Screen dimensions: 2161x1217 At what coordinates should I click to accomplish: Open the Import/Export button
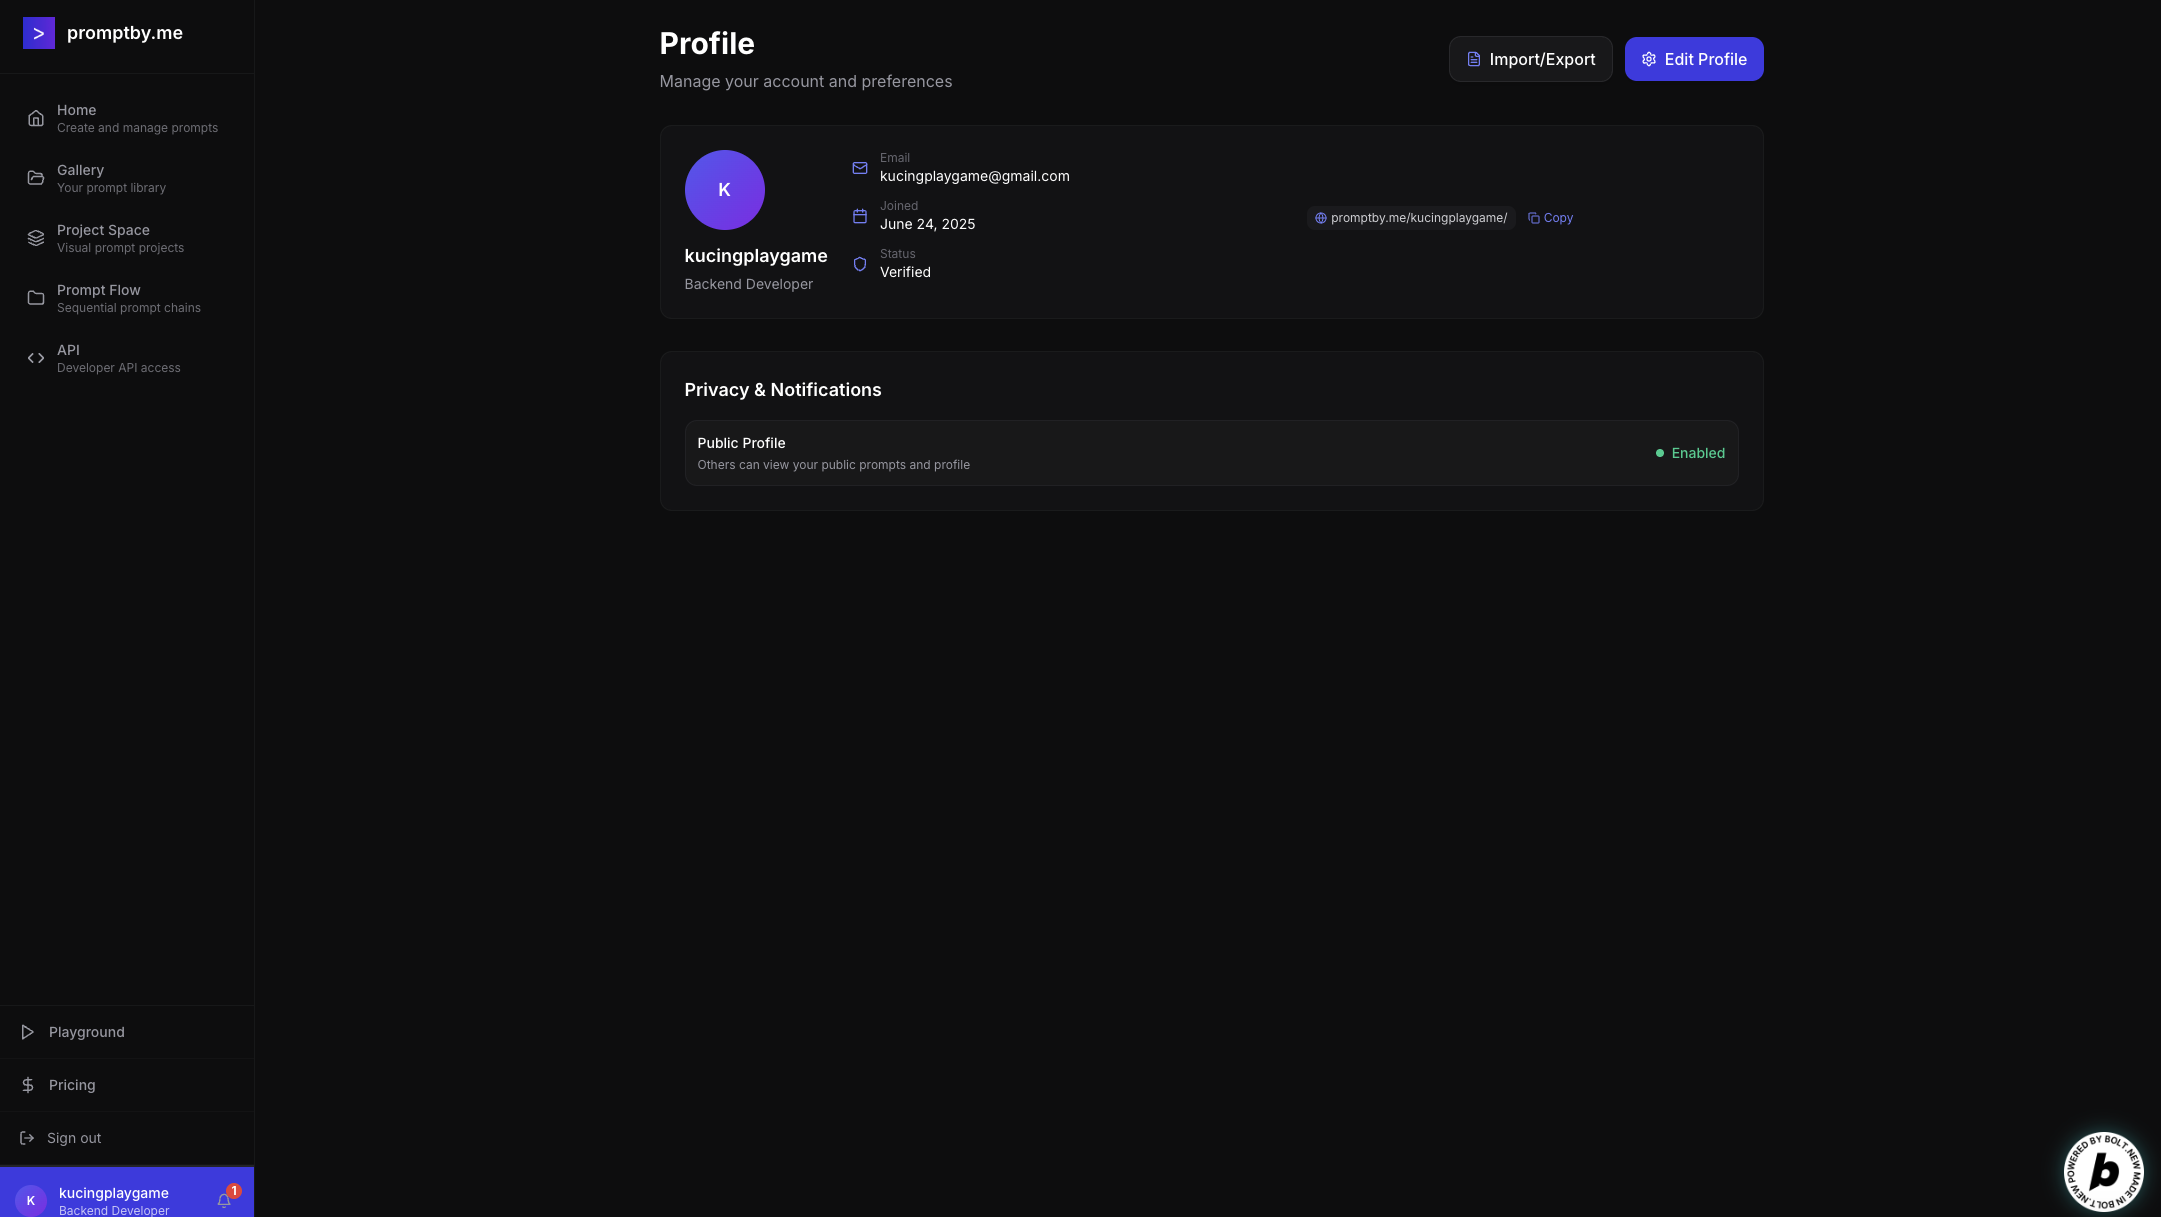[1530, 59]
